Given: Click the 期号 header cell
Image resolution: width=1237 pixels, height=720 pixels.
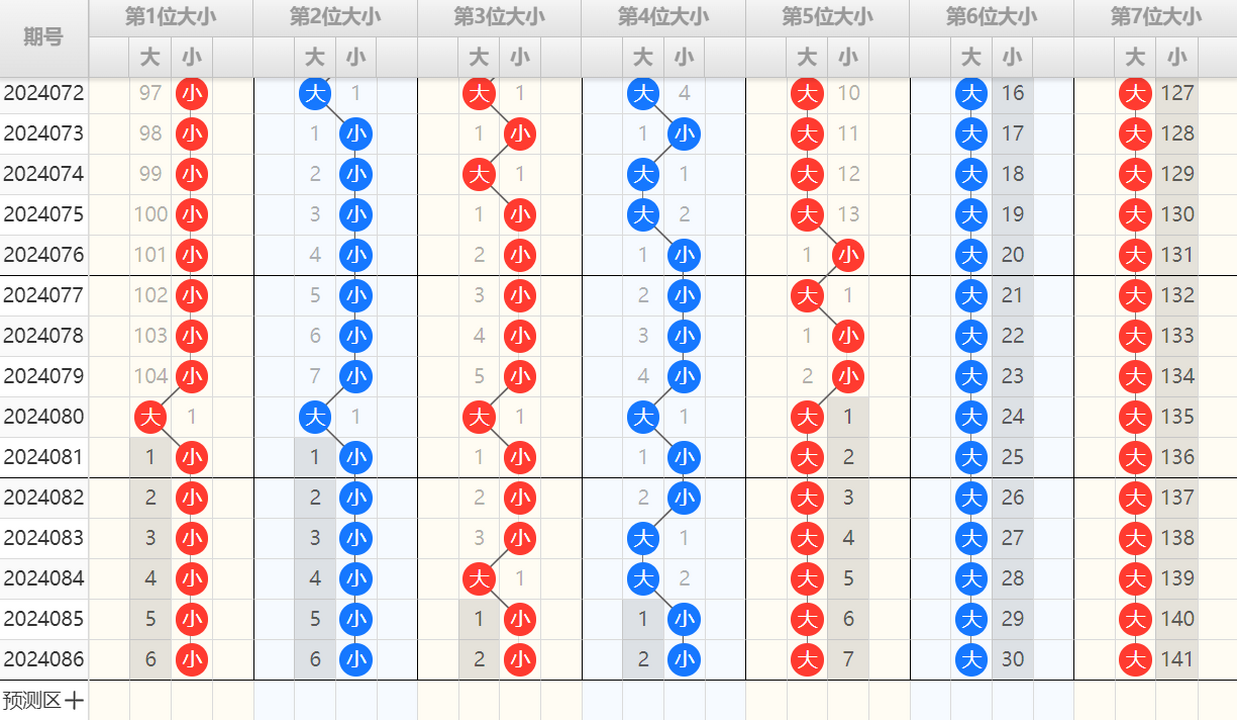Looking at the screenshot, I should pos(44,38).
